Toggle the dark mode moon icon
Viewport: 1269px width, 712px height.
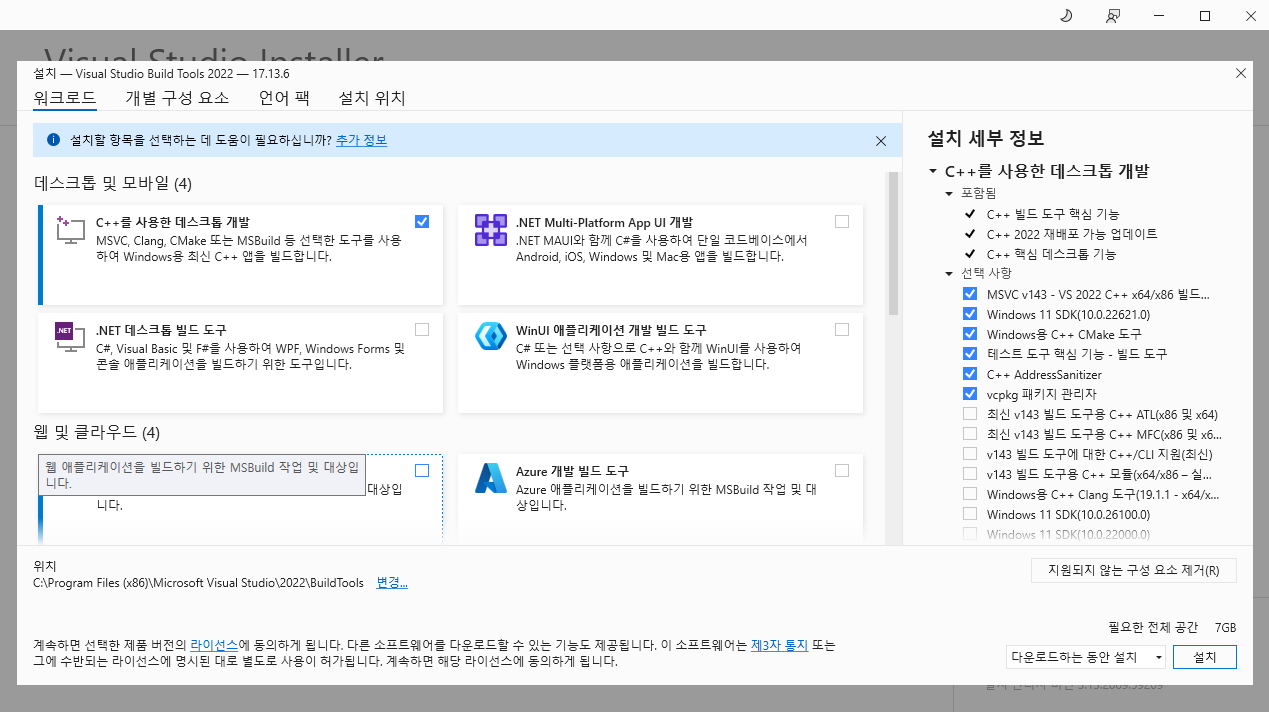pyautogui.click(x=1066, y=15)
